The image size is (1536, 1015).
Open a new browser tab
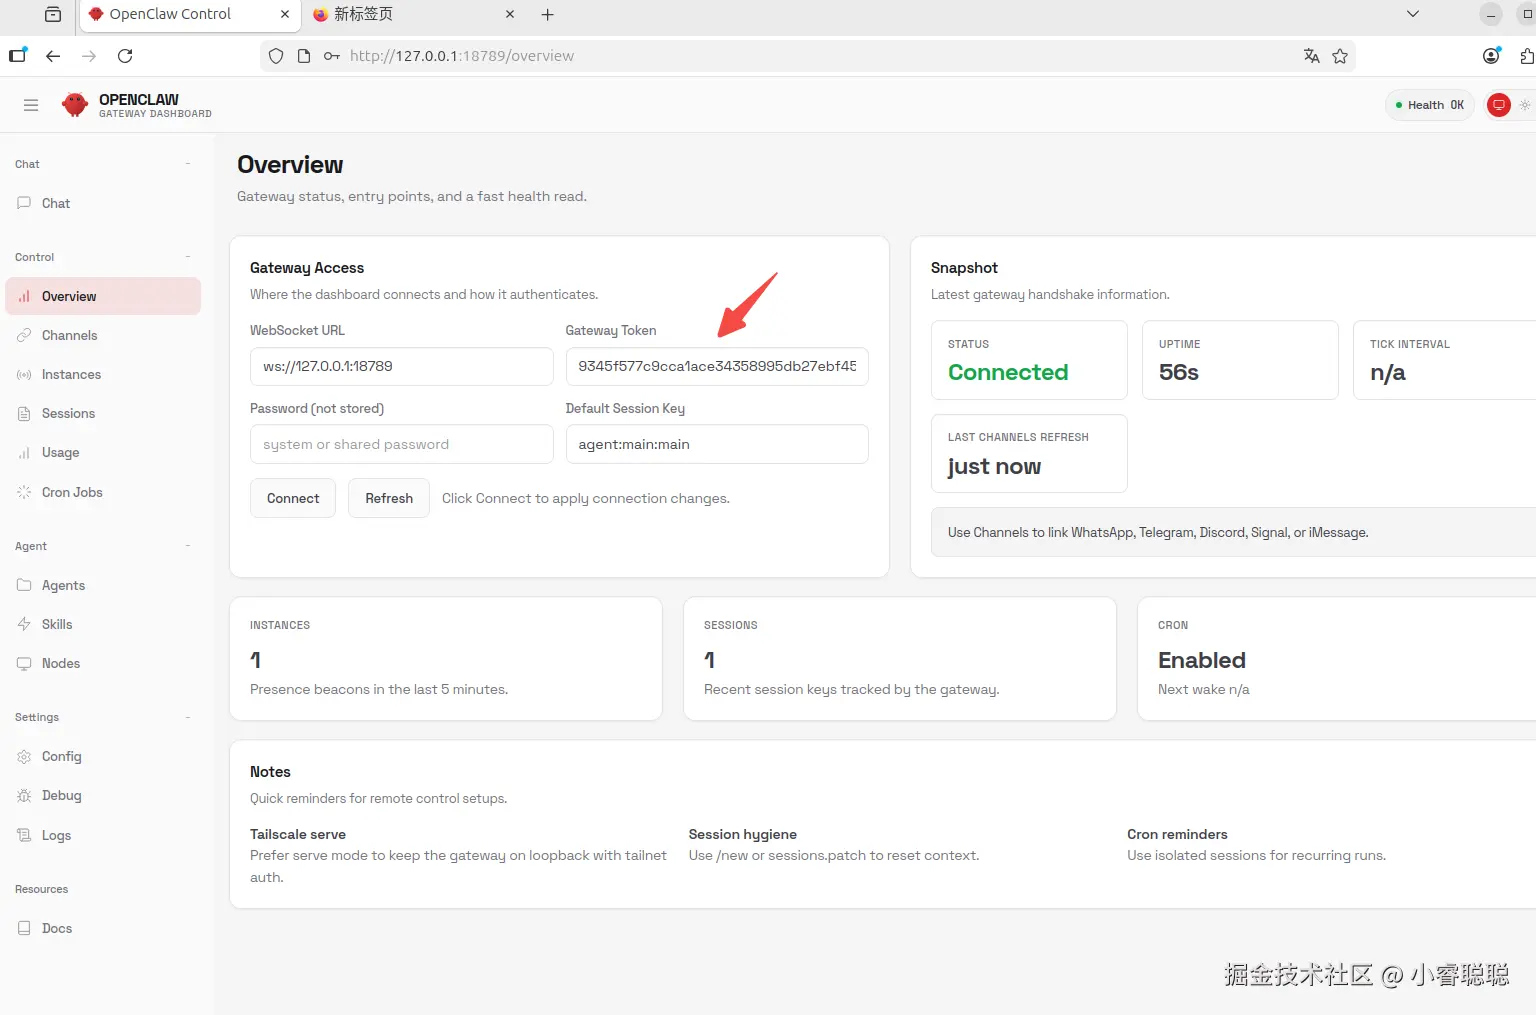coord(547,14)
